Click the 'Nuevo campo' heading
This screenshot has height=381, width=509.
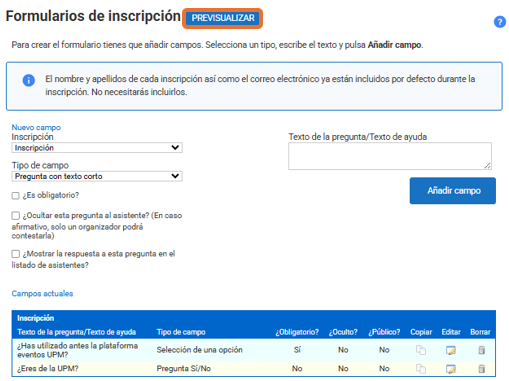pos(36,127)
